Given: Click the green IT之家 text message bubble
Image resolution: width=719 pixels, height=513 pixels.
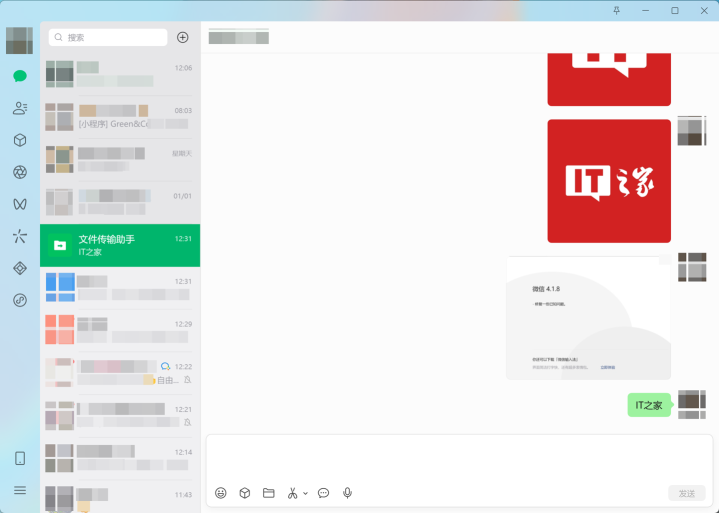Looking at the screenshot, I should pos(649,405).
